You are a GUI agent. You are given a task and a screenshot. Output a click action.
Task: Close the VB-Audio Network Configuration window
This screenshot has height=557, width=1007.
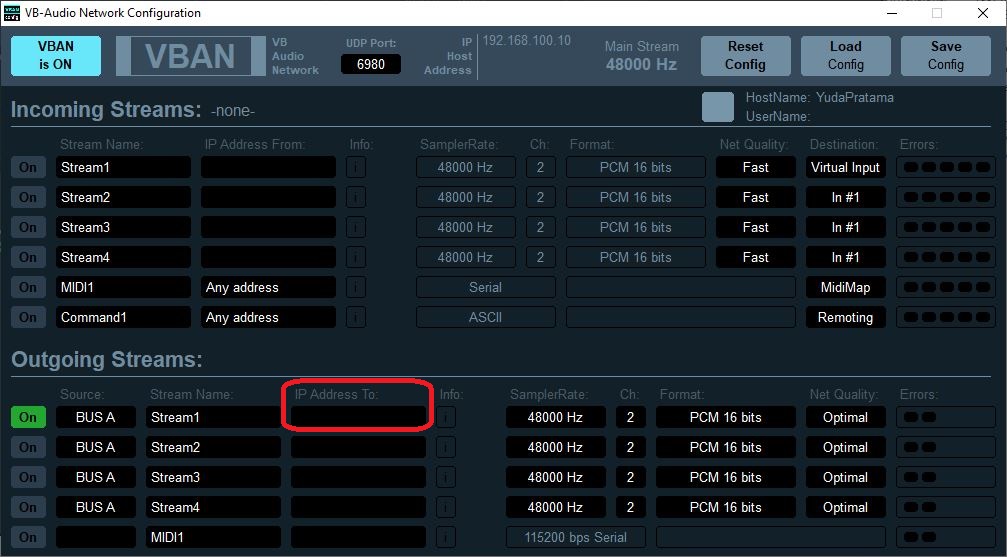tap(983, 13)
